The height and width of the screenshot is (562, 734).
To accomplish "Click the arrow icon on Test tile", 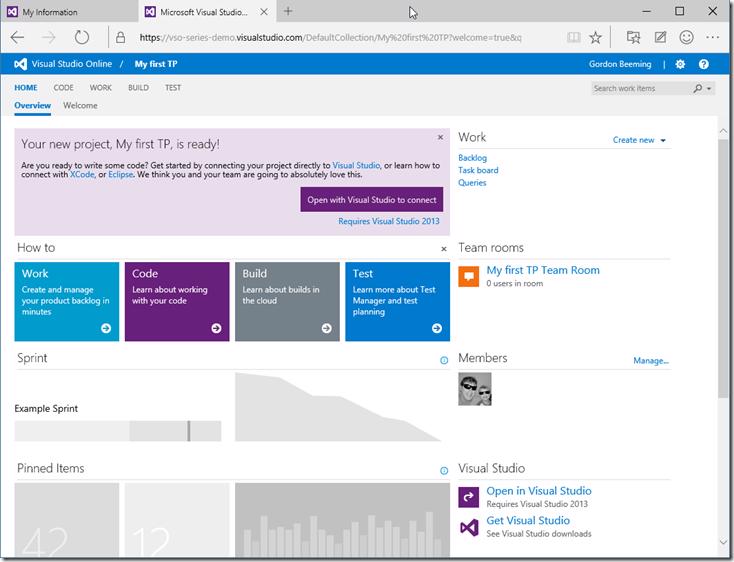I will pos(437,328).
